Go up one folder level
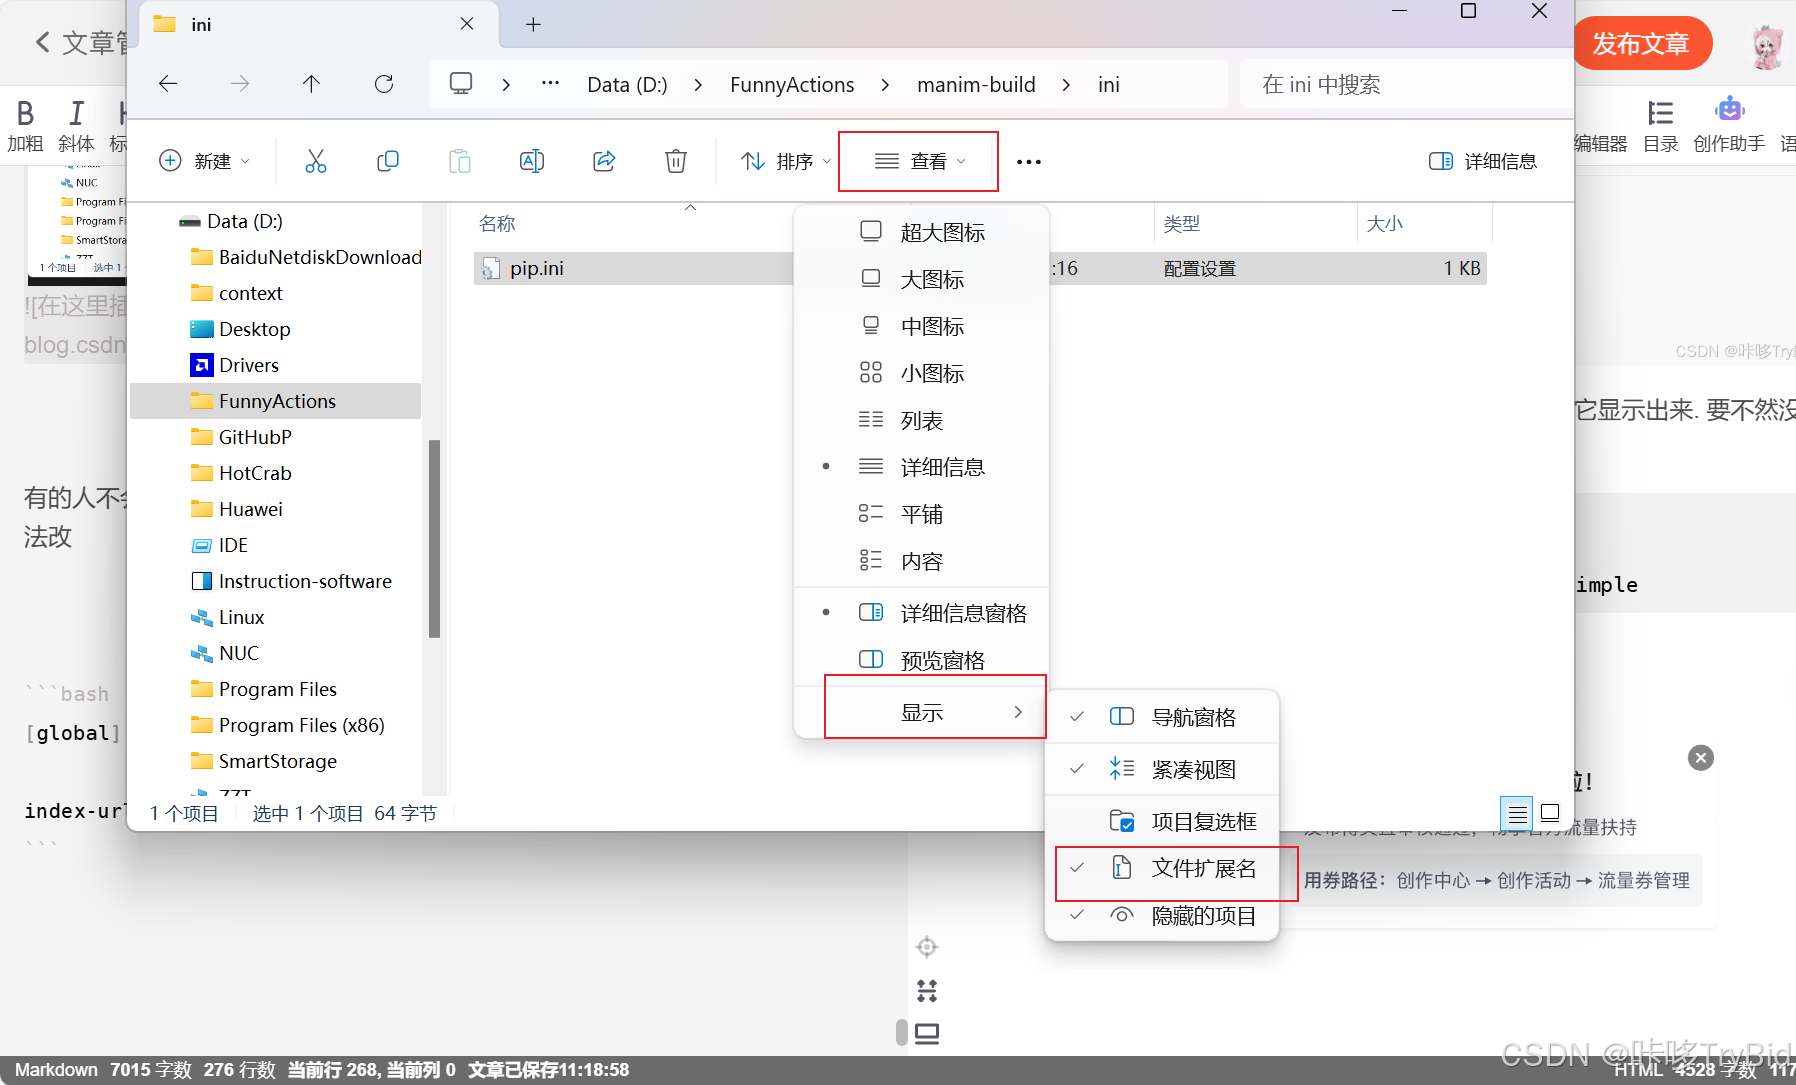Viewport: 1796px width, 1085px height. coord(312,84)
